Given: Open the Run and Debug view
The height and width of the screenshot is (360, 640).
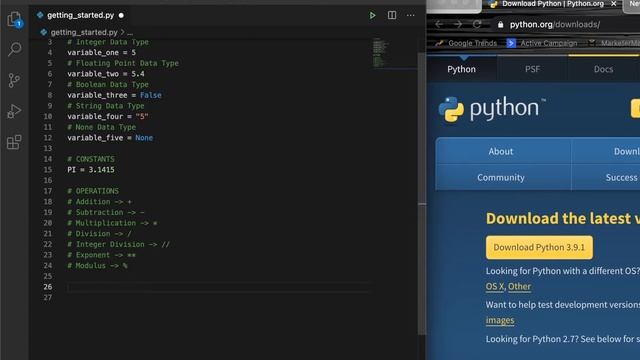Looking at the screenshot, I should tap(14, 111).
